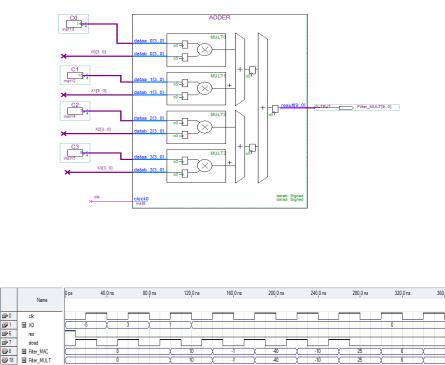Click the Filter_MULT output pin symbol
Image resolution: width=445 pixels, height=365 pixels.
(x=346, y=108)
